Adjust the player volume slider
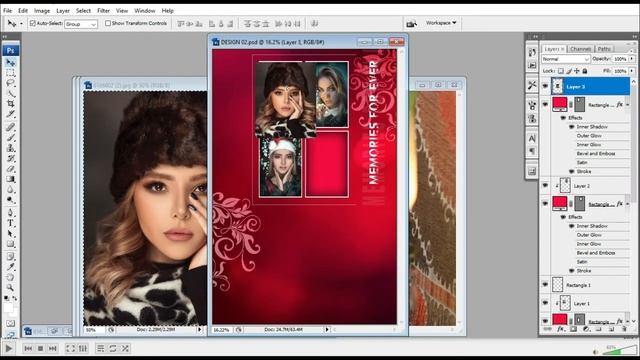The width and height of the screenshot is (640, 360). tap(619, 351)
